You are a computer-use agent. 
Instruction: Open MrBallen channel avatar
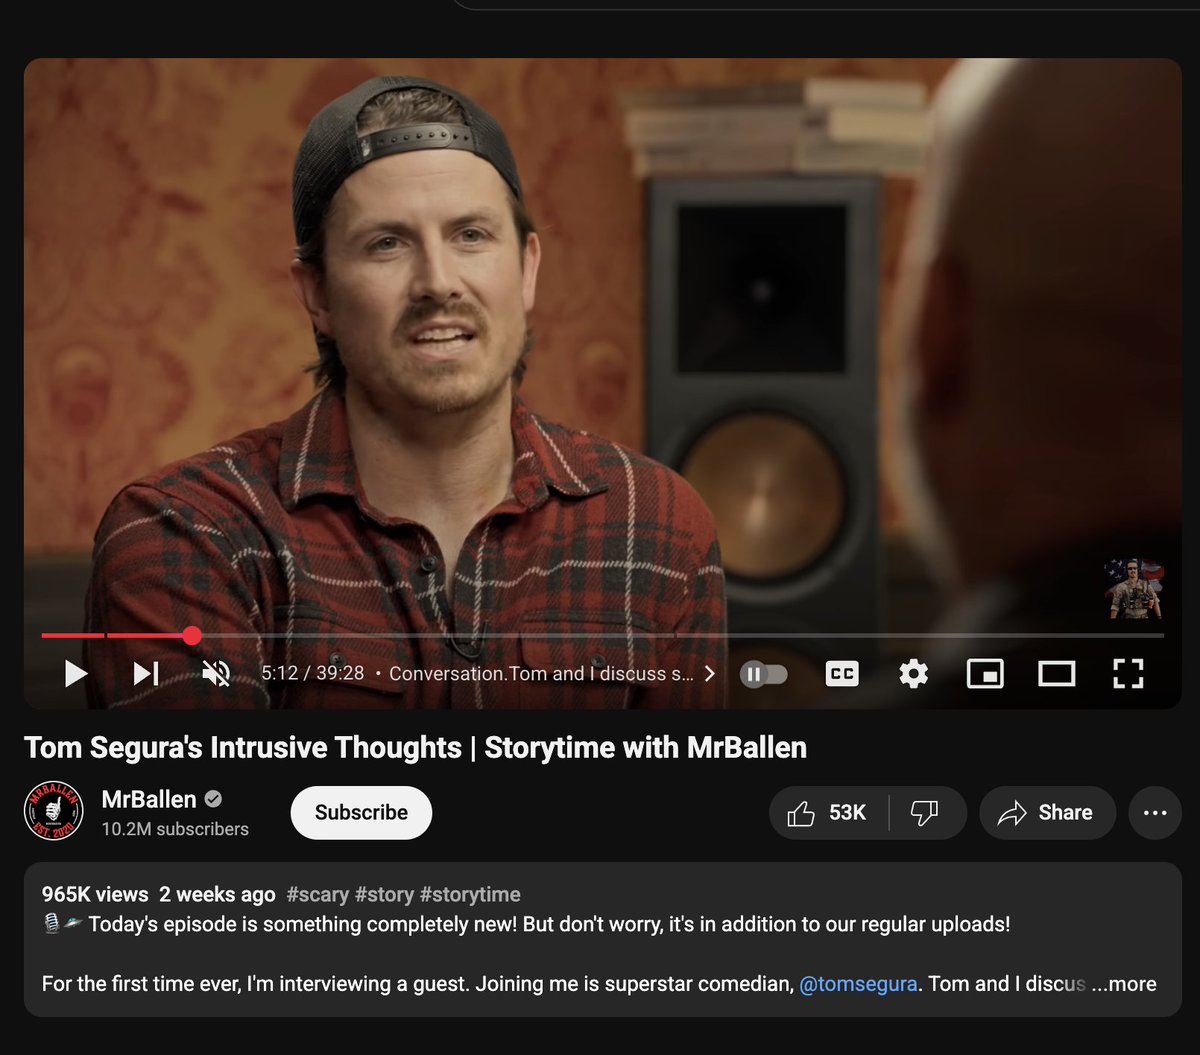54,809
